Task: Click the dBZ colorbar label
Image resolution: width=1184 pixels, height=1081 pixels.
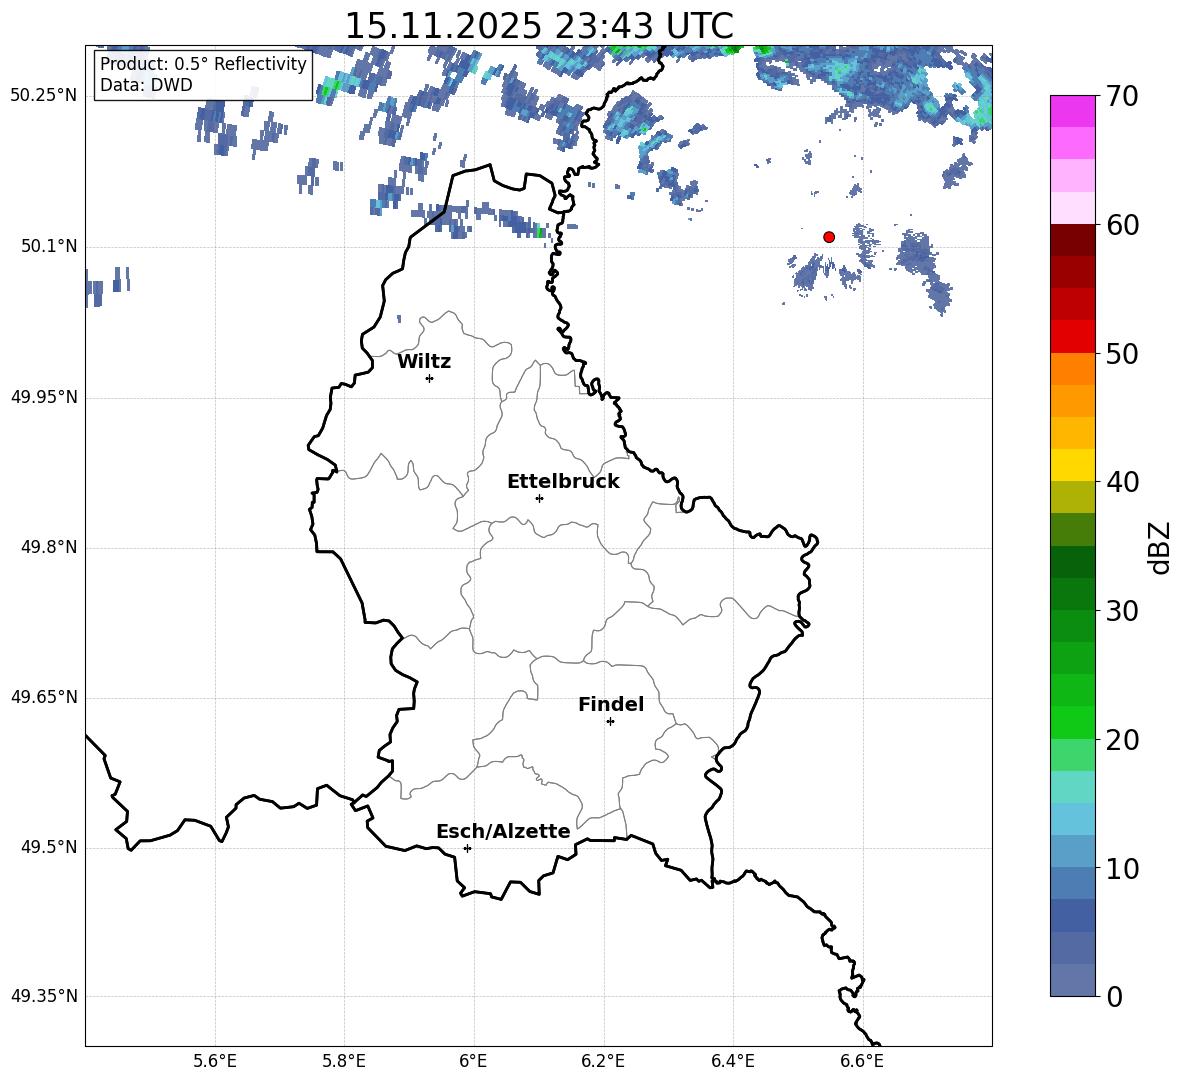Action: [1158, 547]
